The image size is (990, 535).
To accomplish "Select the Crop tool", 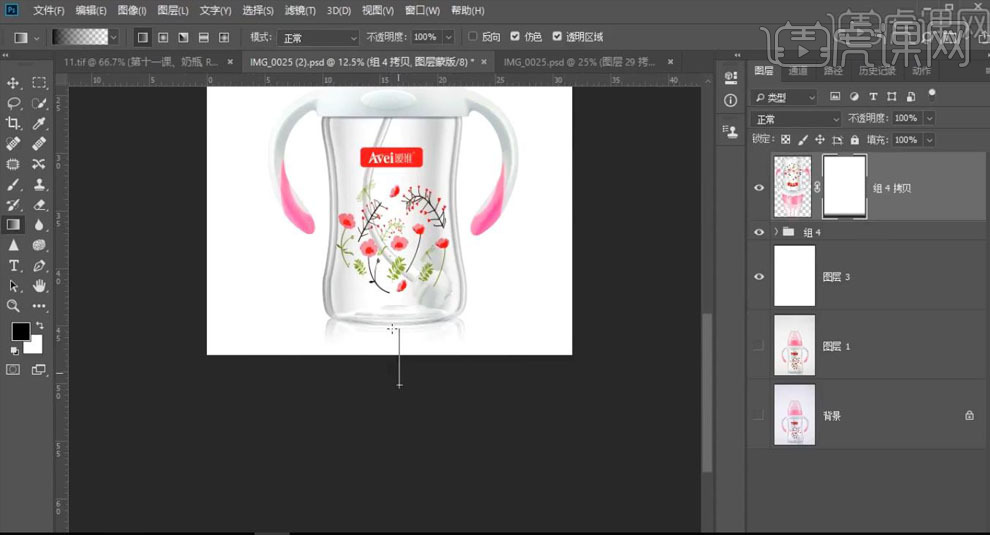I will coord(14,123).
